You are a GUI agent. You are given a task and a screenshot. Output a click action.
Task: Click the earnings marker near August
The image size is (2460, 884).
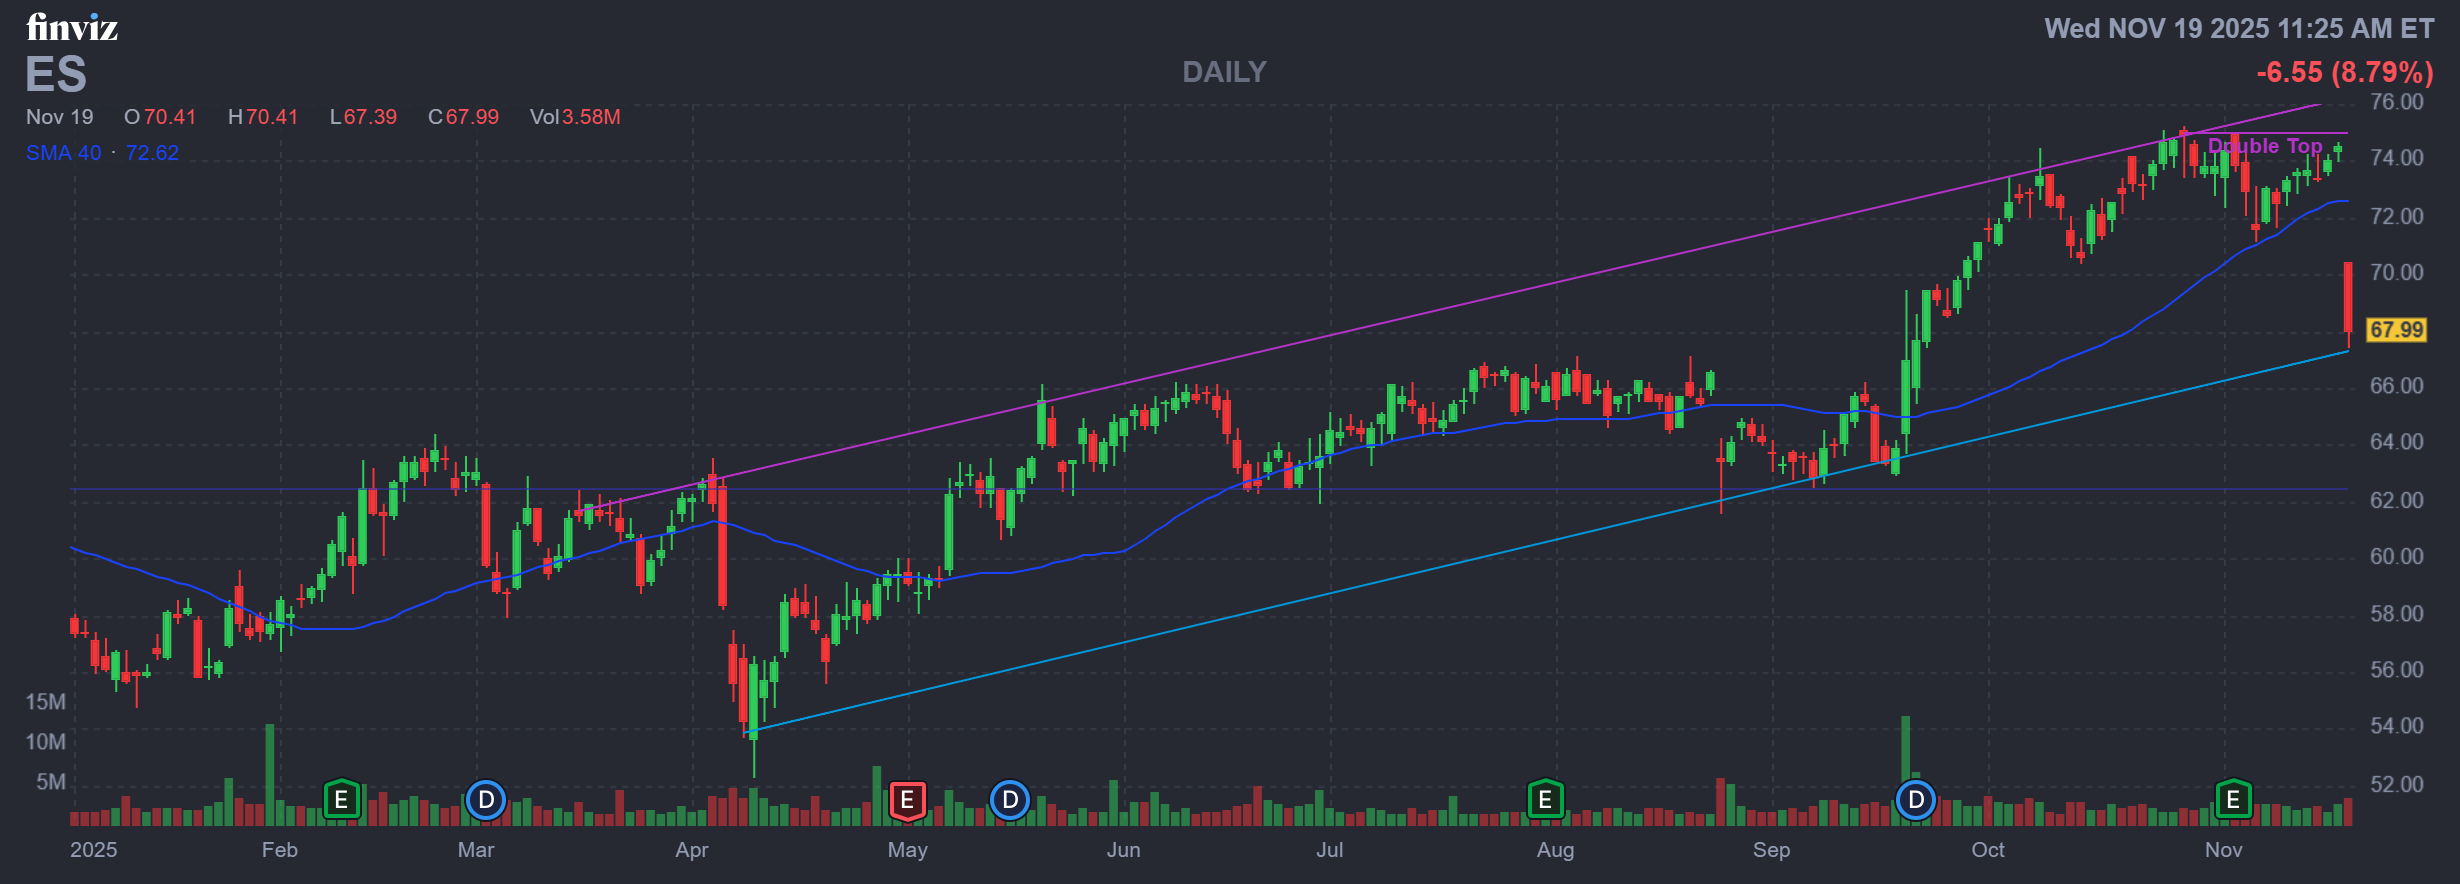[x=1545, y=800]
